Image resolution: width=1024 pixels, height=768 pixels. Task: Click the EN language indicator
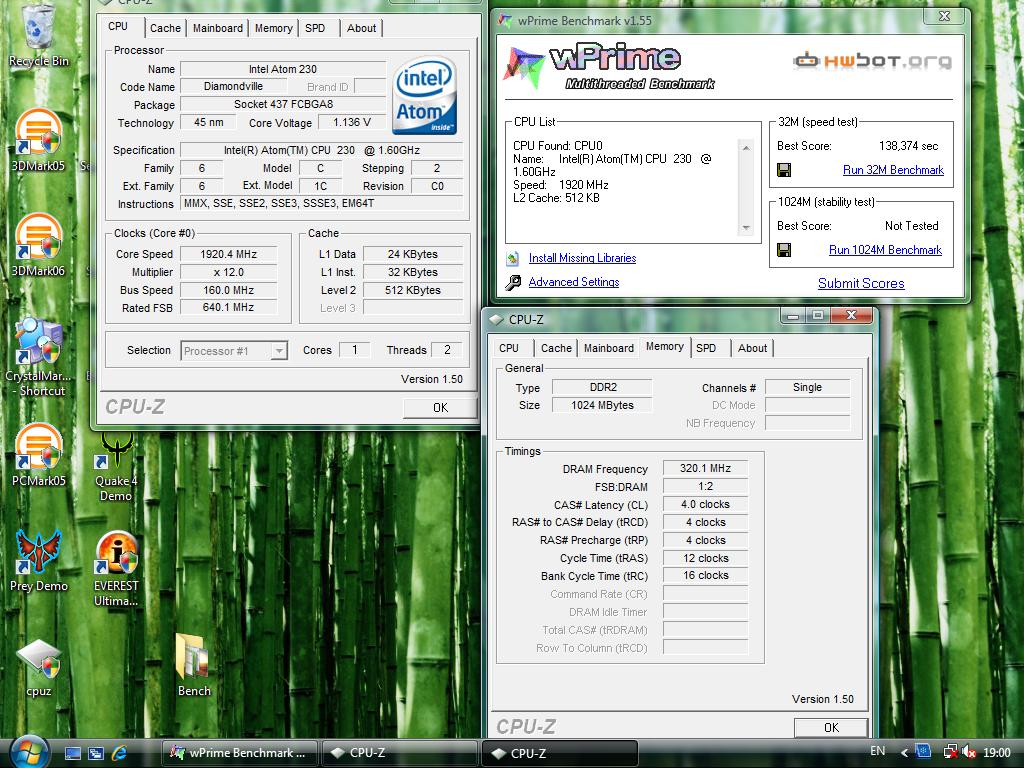pyautogui.click(x=878, y=751)
